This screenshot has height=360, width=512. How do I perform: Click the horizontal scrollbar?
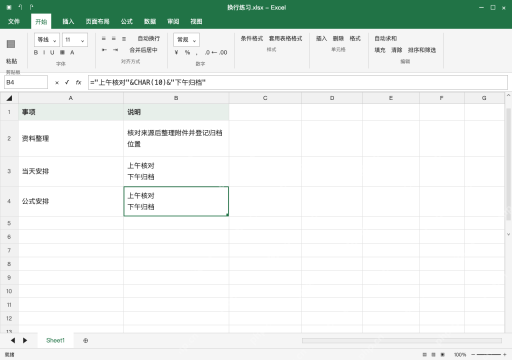click(x=402, y=340)
